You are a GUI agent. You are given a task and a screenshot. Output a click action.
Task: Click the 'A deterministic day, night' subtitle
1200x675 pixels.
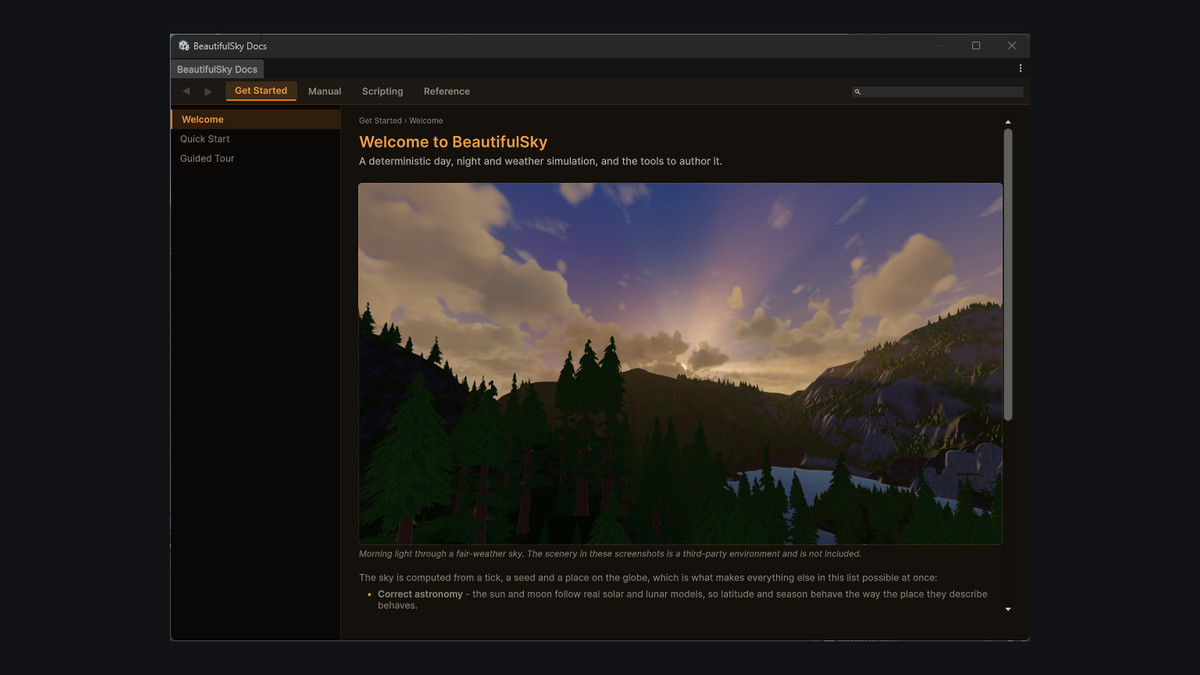540,161
